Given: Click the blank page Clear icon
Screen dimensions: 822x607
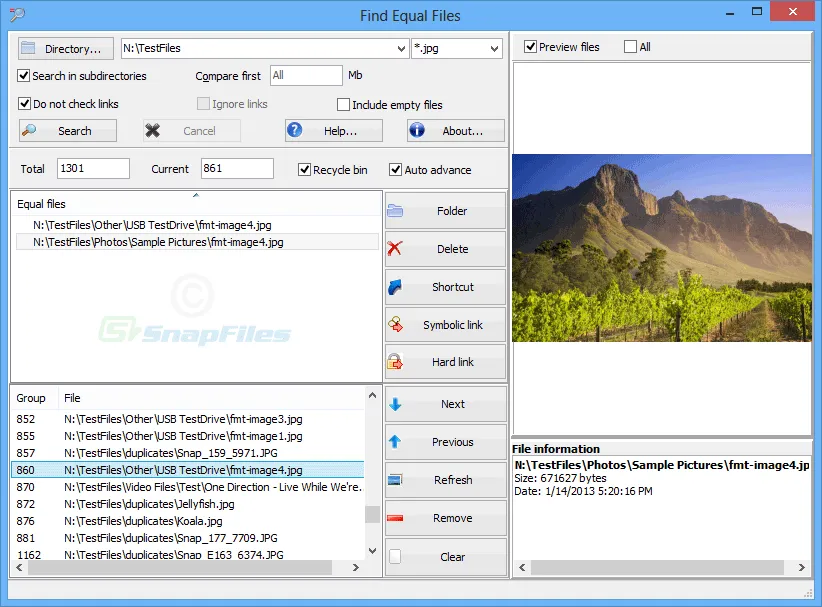Looking at the screenshot, I should [x=395, y=556].
